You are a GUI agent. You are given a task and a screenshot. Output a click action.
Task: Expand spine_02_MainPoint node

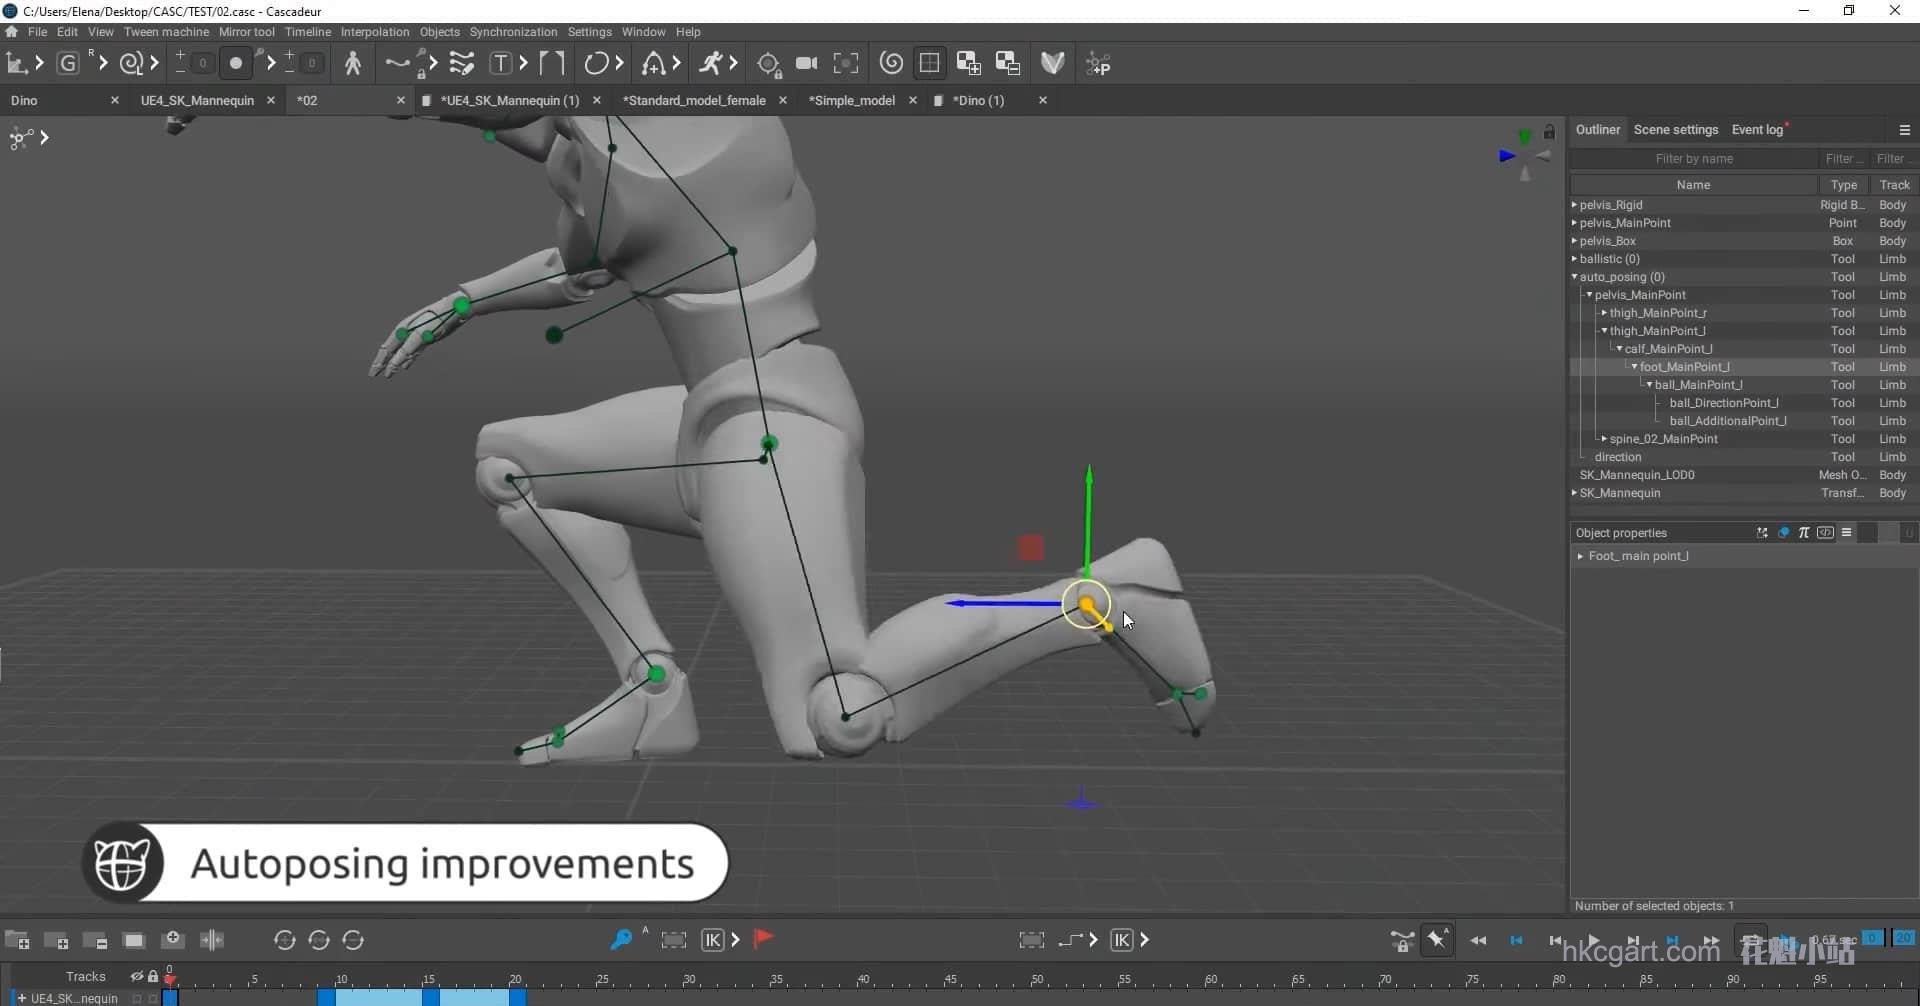1604,438
